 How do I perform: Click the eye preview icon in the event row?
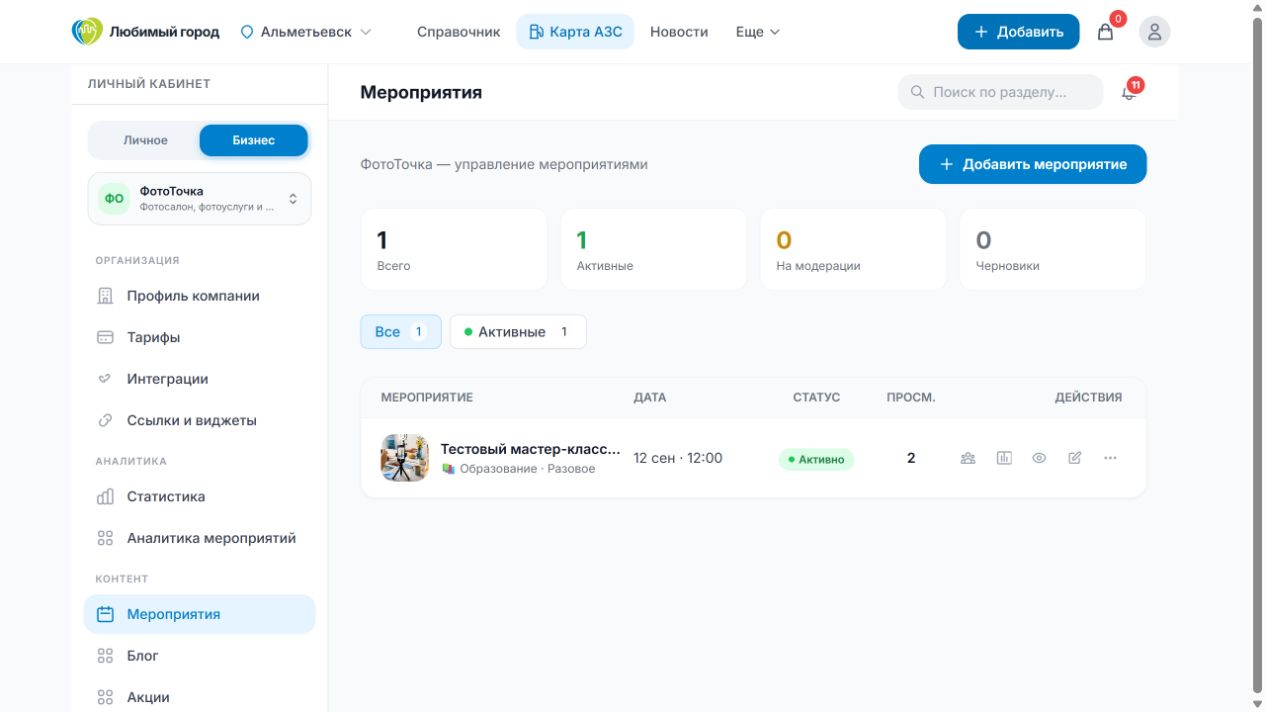click(1039, 458)
